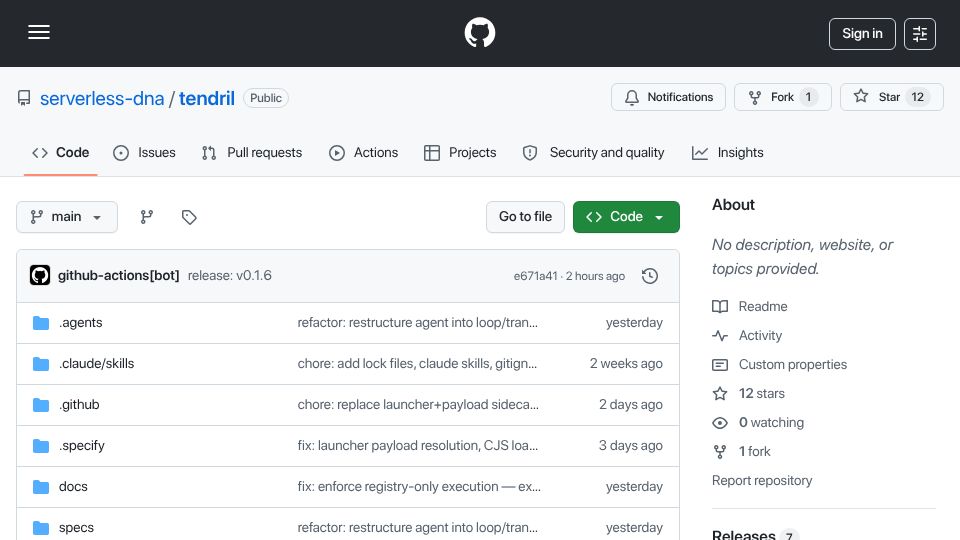Image resolution: width=960 pixels, height=540 pixels.
Task: Open the Actions tab
Action: pos(364,152)
